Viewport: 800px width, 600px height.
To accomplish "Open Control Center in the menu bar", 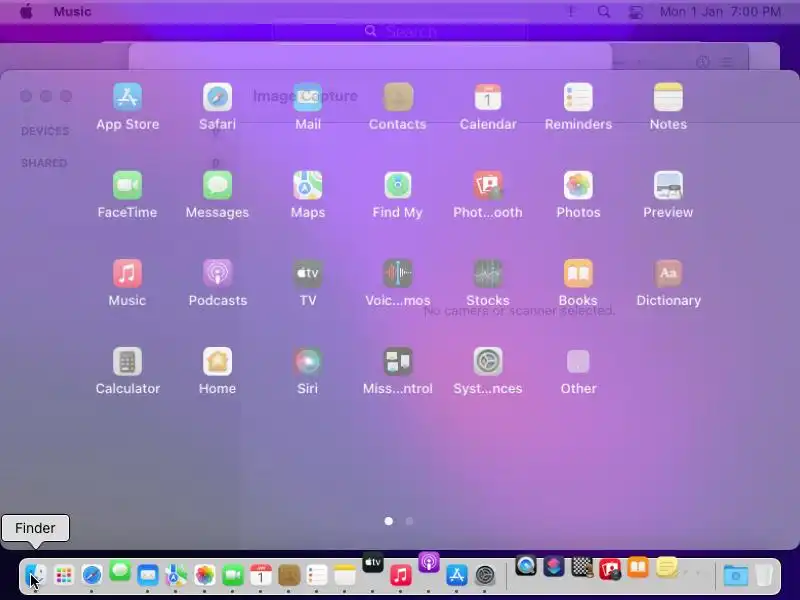I will [x=635, y=12].
